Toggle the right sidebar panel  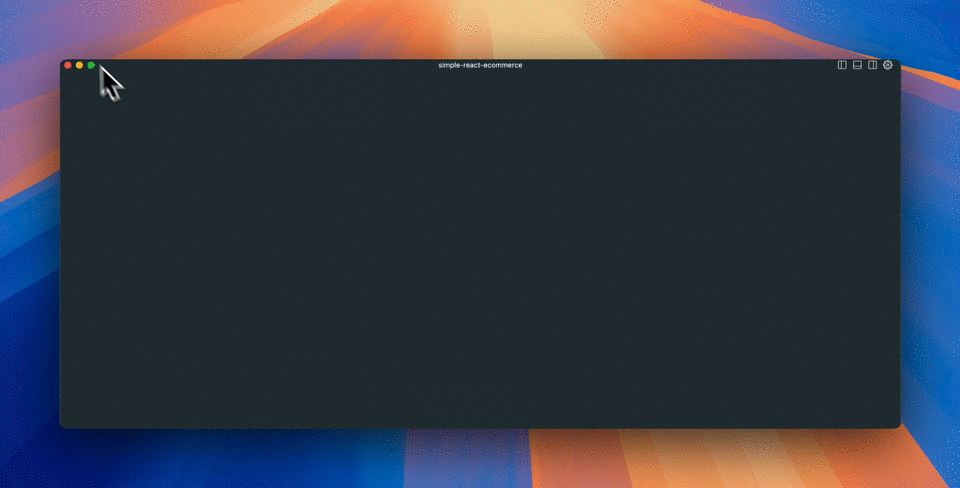(872, 65)
